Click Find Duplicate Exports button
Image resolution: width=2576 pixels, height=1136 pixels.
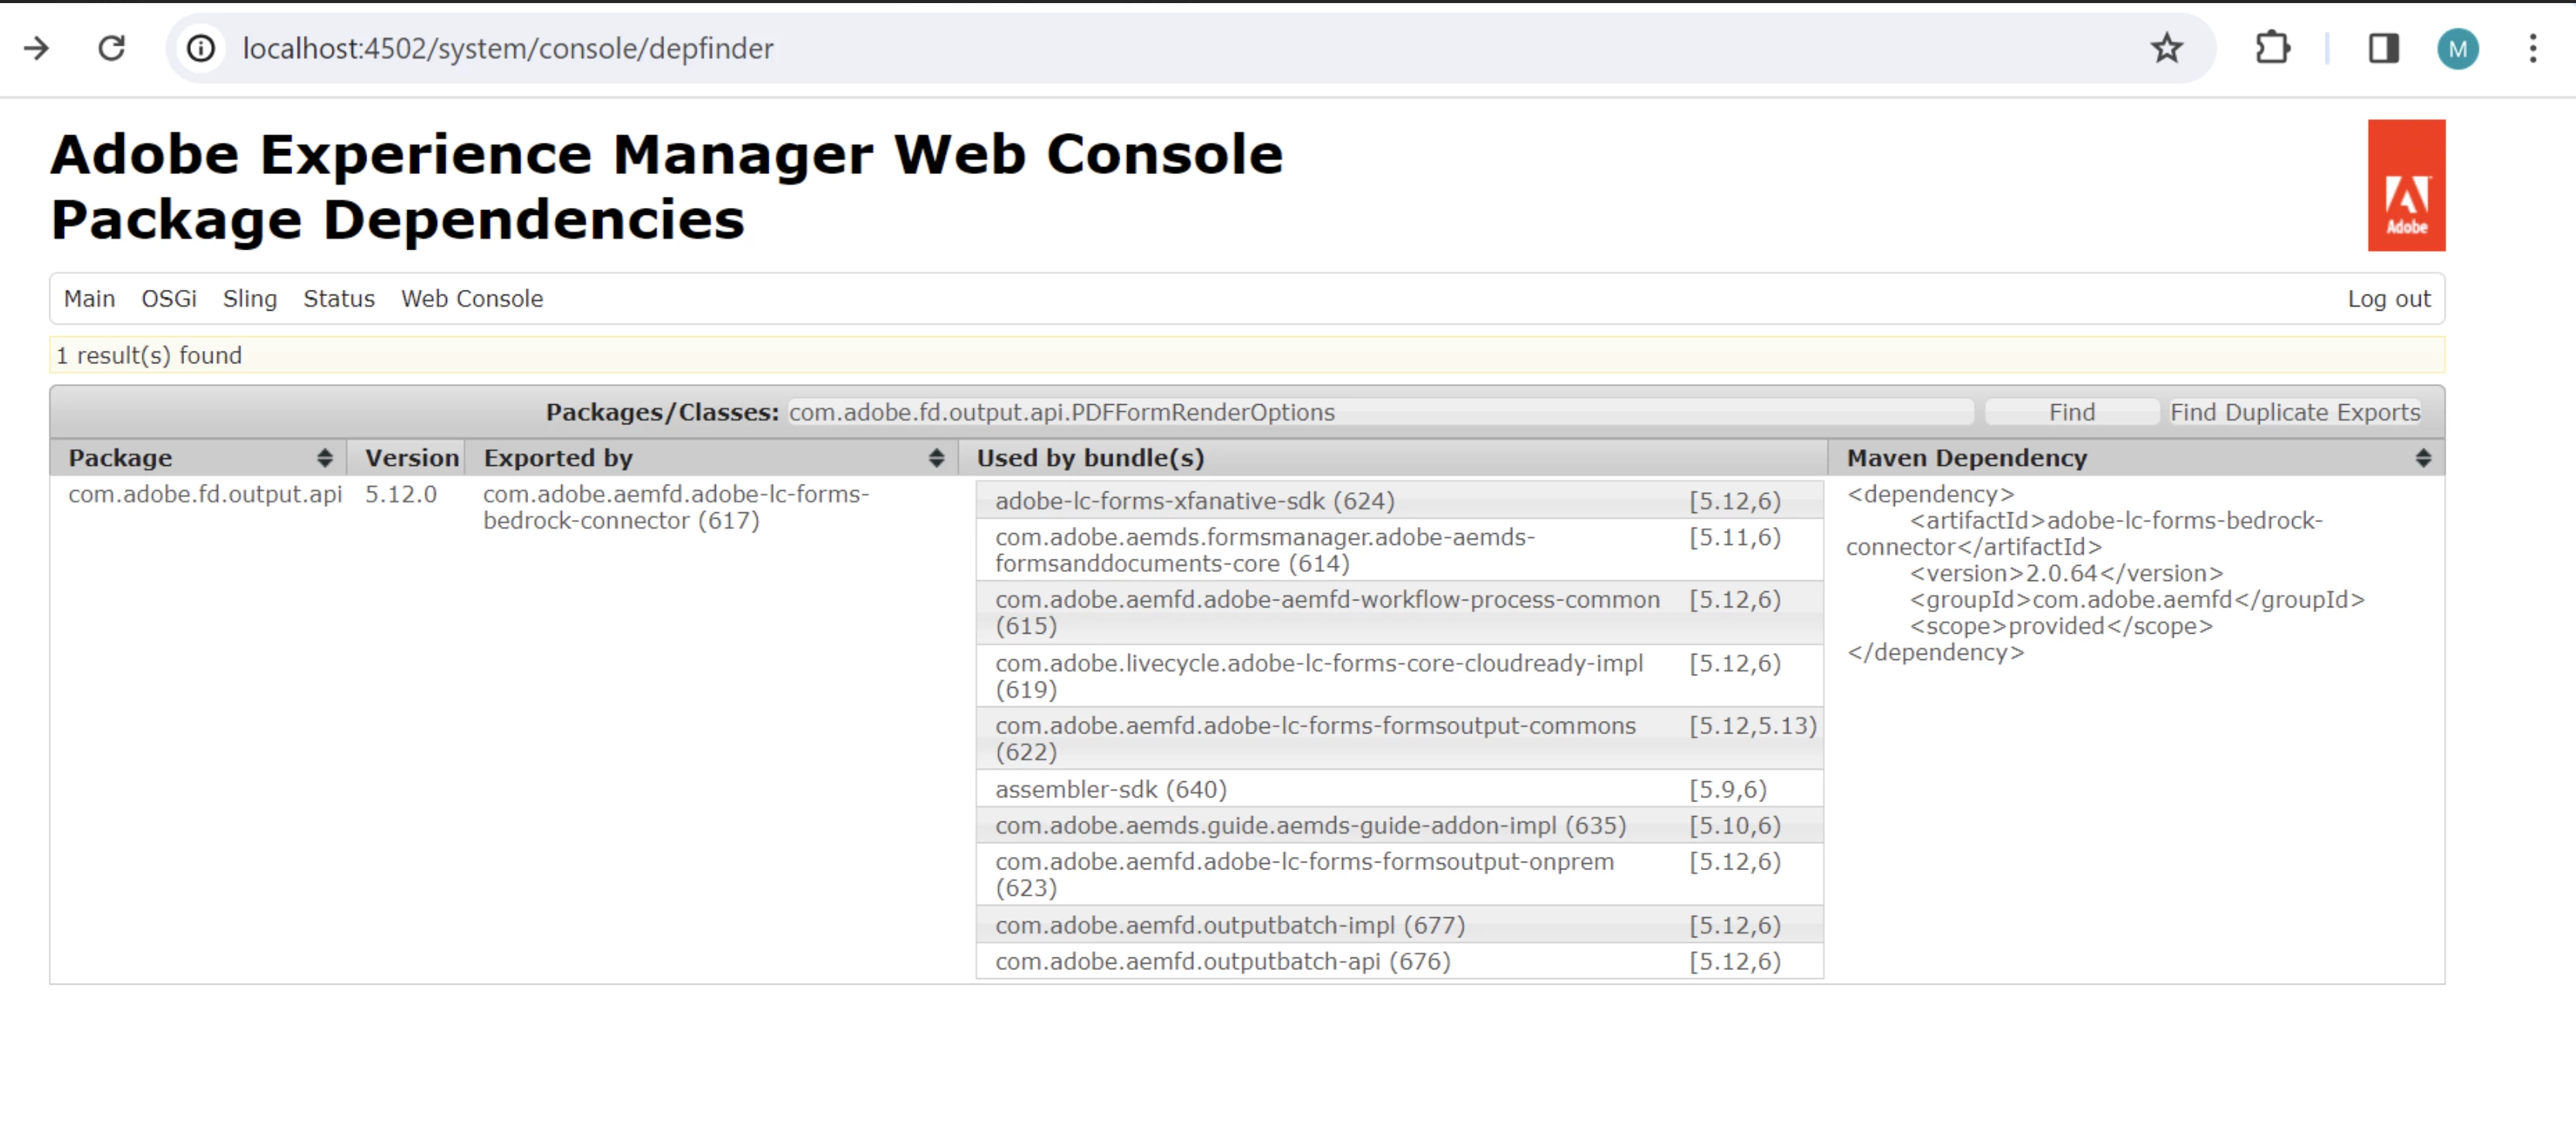(2294, 412)
